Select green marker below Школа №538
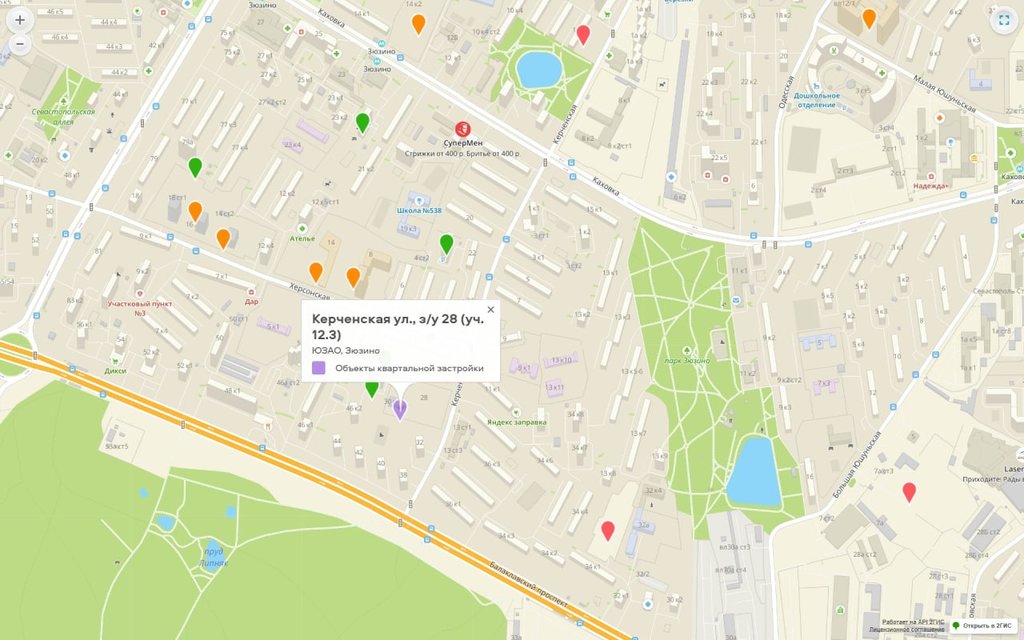Viewport: 1024px width, 640px height. coord(446,243)
